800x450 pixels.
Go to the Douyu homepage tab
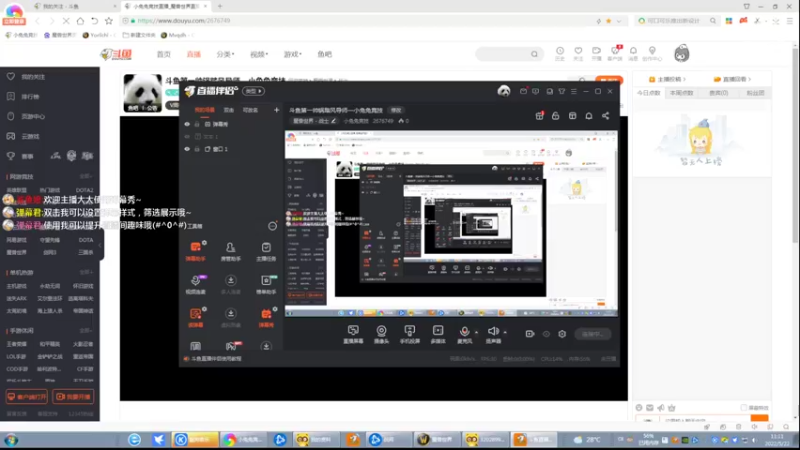pyautogui.click(x=163, y=54)
